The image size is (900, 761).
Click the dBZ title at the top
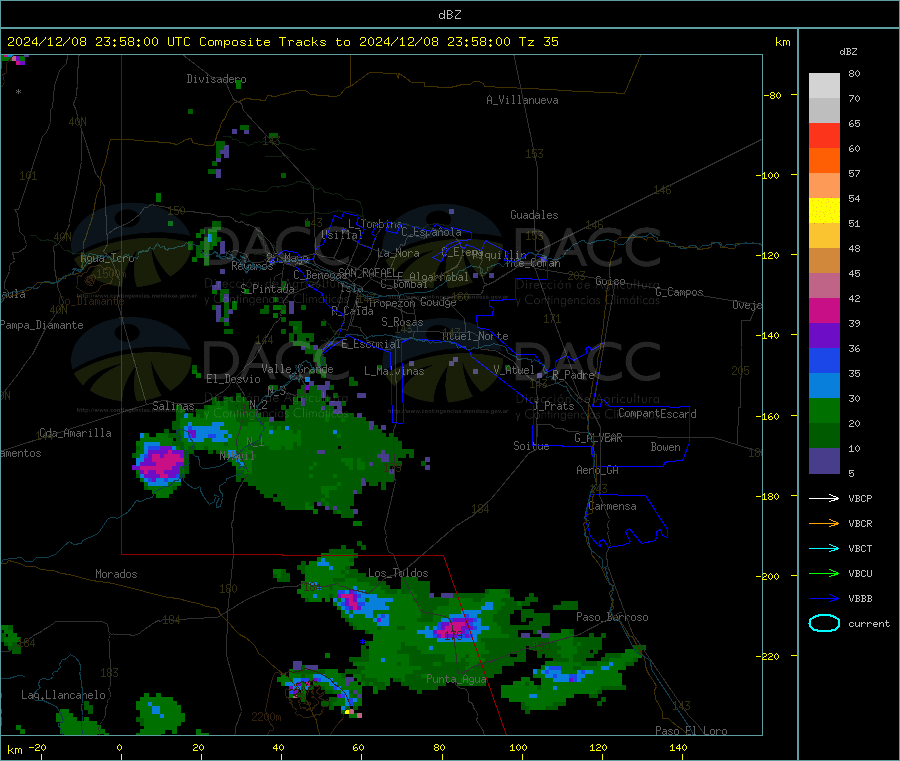click(449, 15)
